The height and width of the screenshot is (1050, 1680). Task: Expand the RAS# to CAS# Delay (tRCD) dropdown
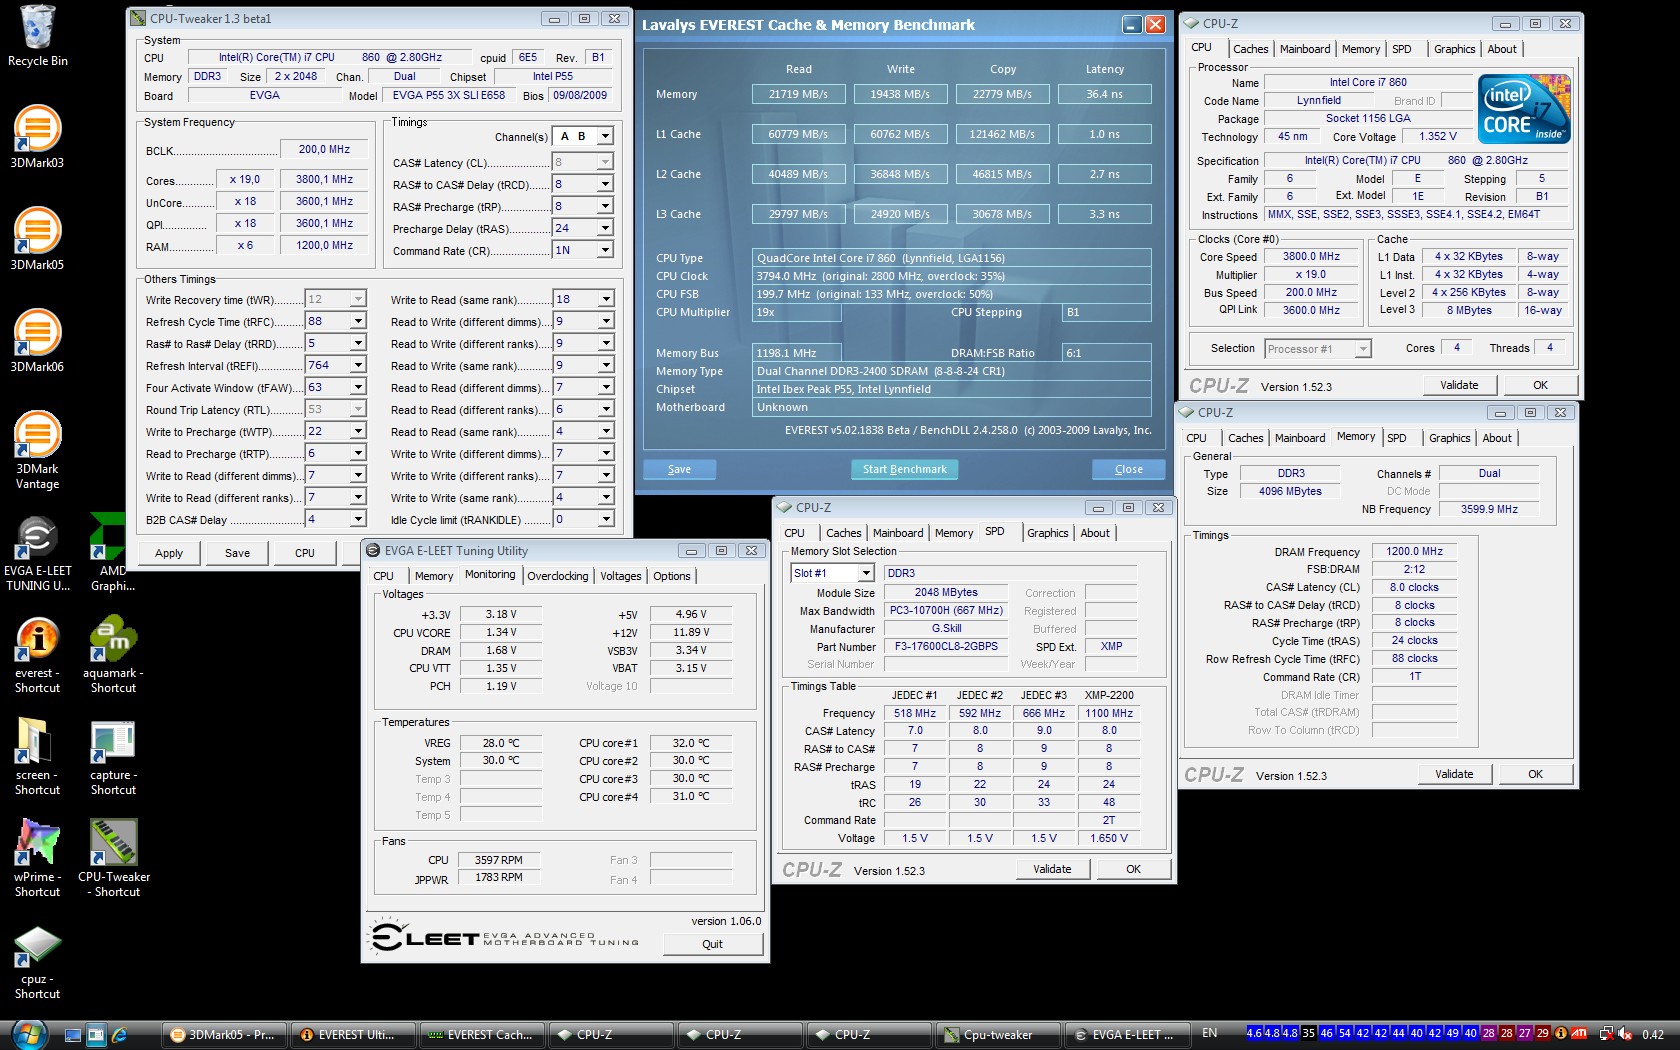(x=605, y=184)
